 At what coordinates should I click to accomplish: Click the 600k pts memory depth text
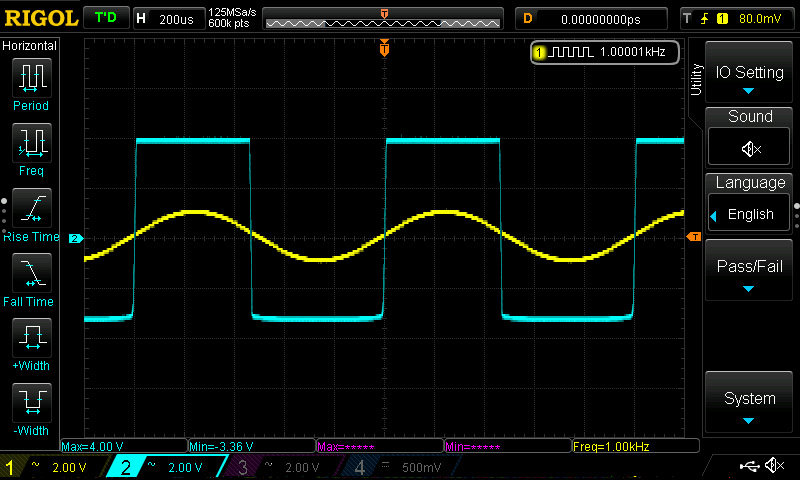click(x=229, y=23)
